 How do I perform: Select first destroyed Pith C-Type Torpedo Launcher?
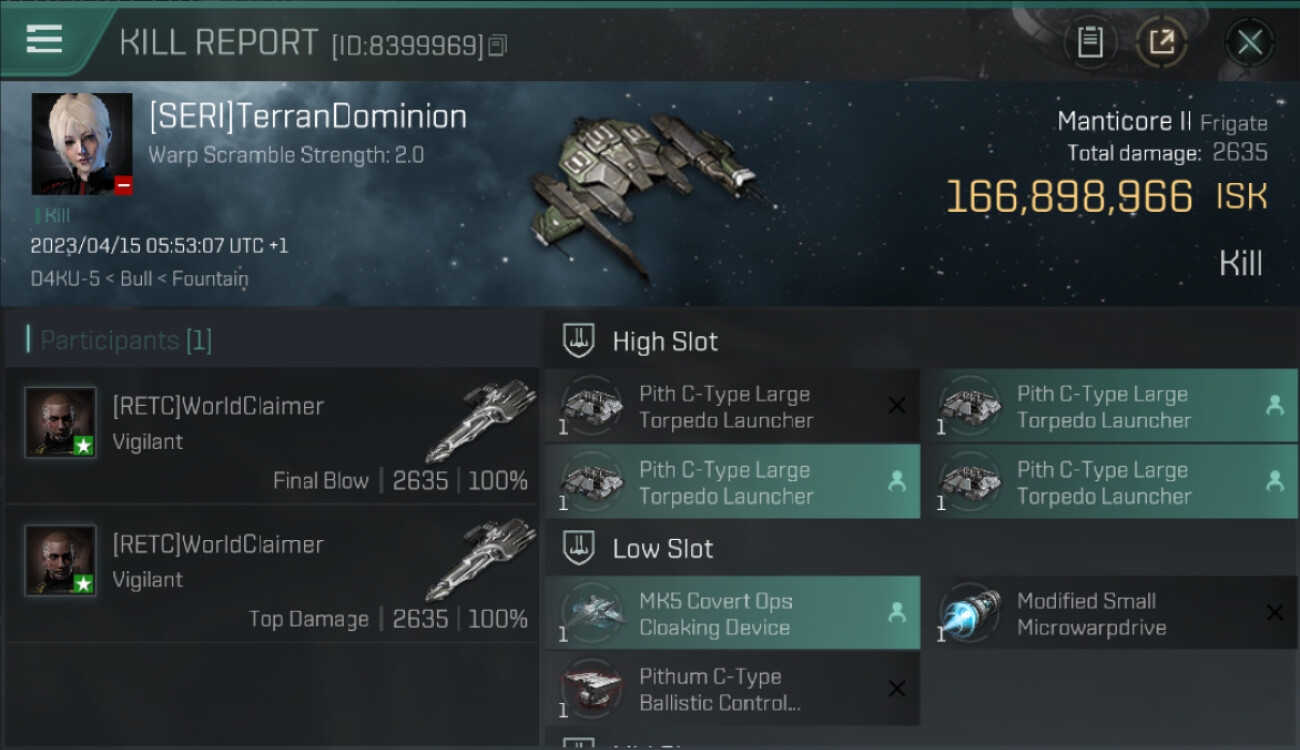click(x=732, y=407)
